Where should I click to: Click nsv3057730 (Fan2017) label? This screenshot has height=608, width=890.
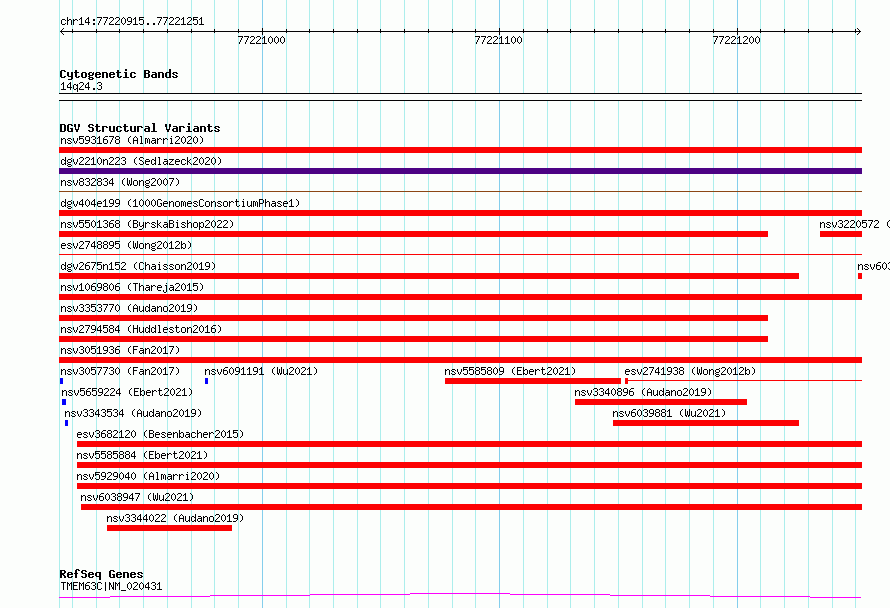[120, 371]
